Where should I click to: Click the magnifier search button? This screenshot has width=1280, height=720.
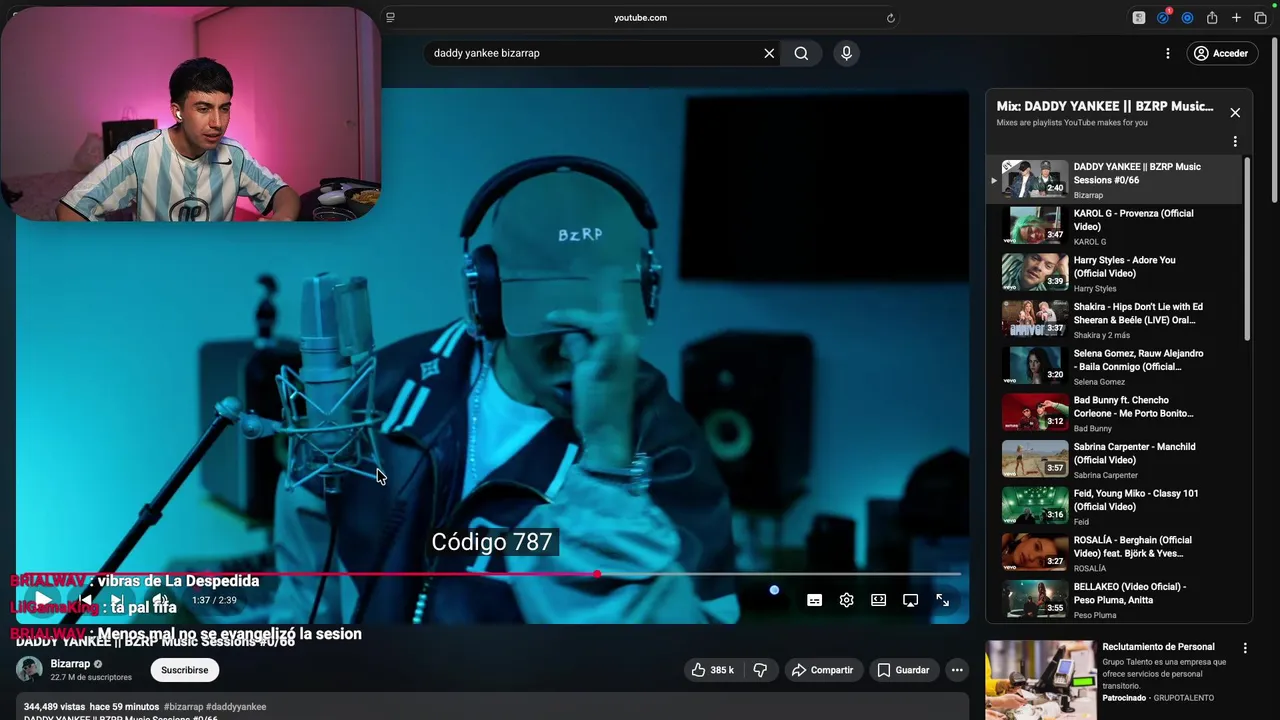[801, 53]
